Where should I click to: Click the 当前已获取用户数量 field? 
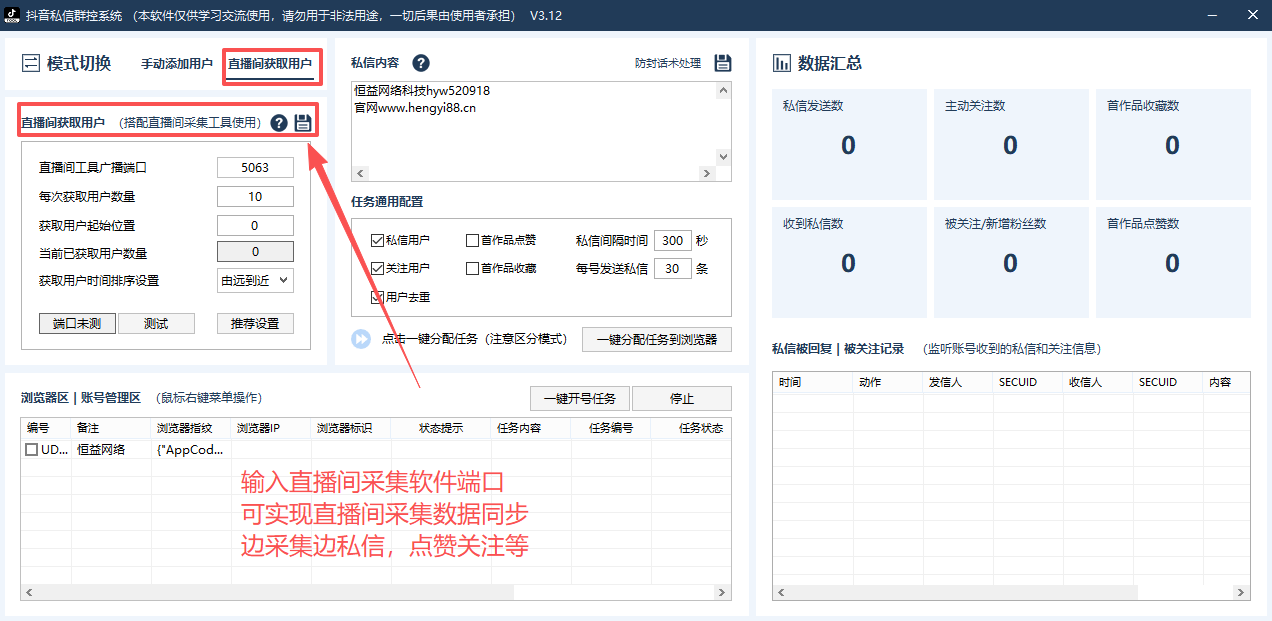coord(255,252)
